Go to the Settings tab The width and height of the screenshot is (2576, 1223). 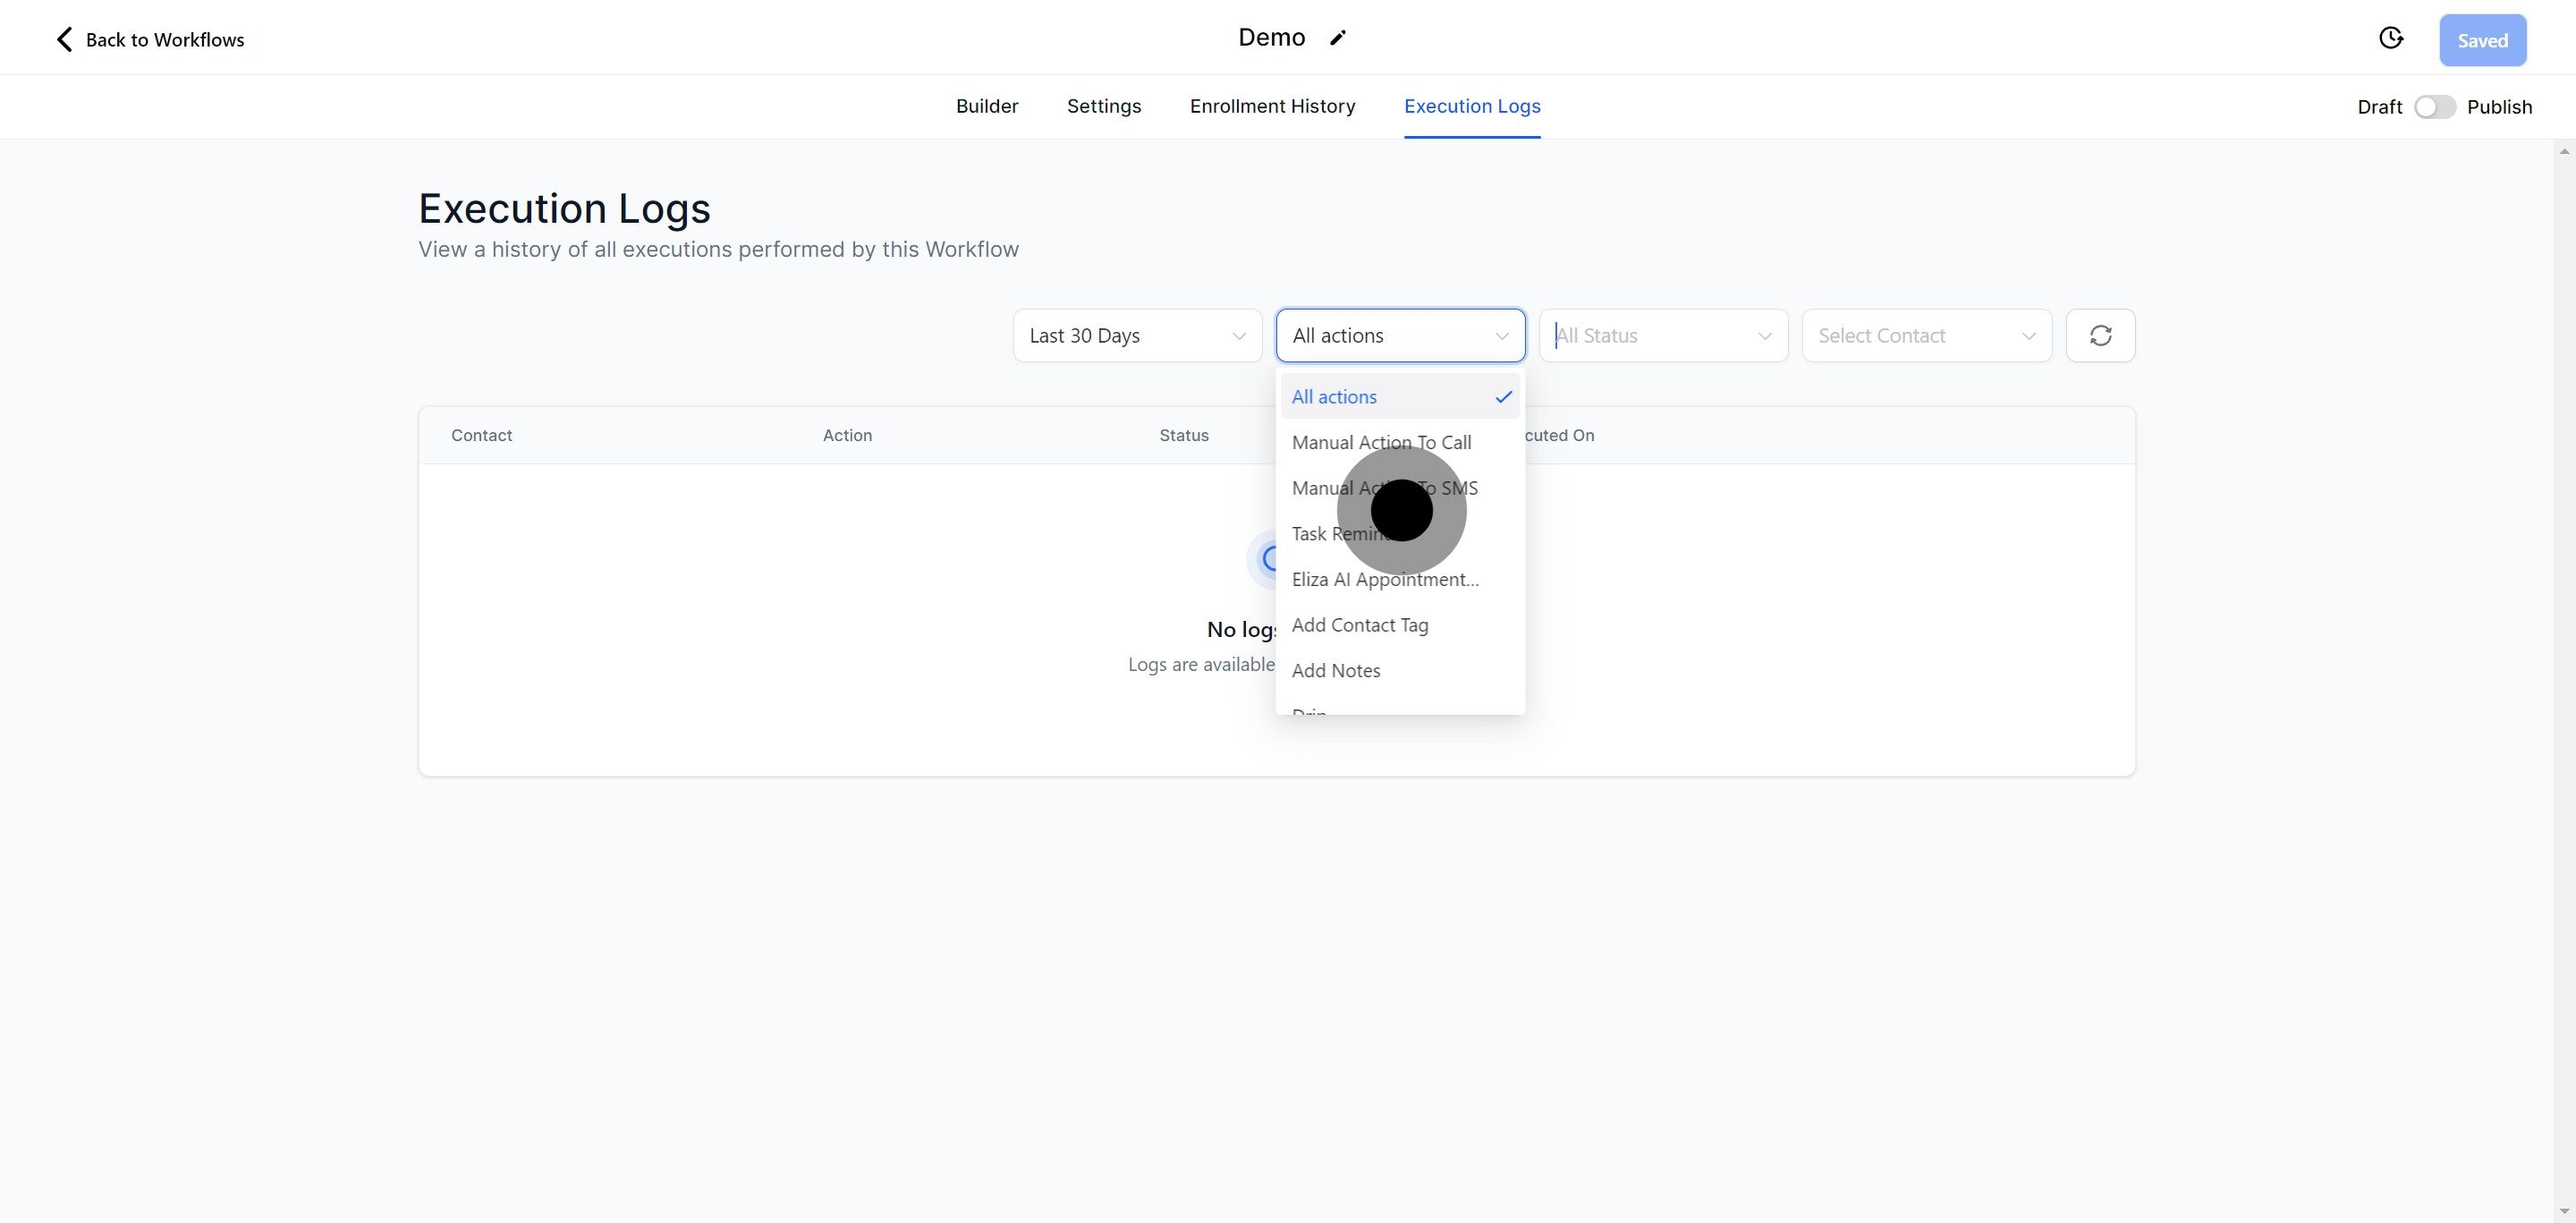[1103, 106]
